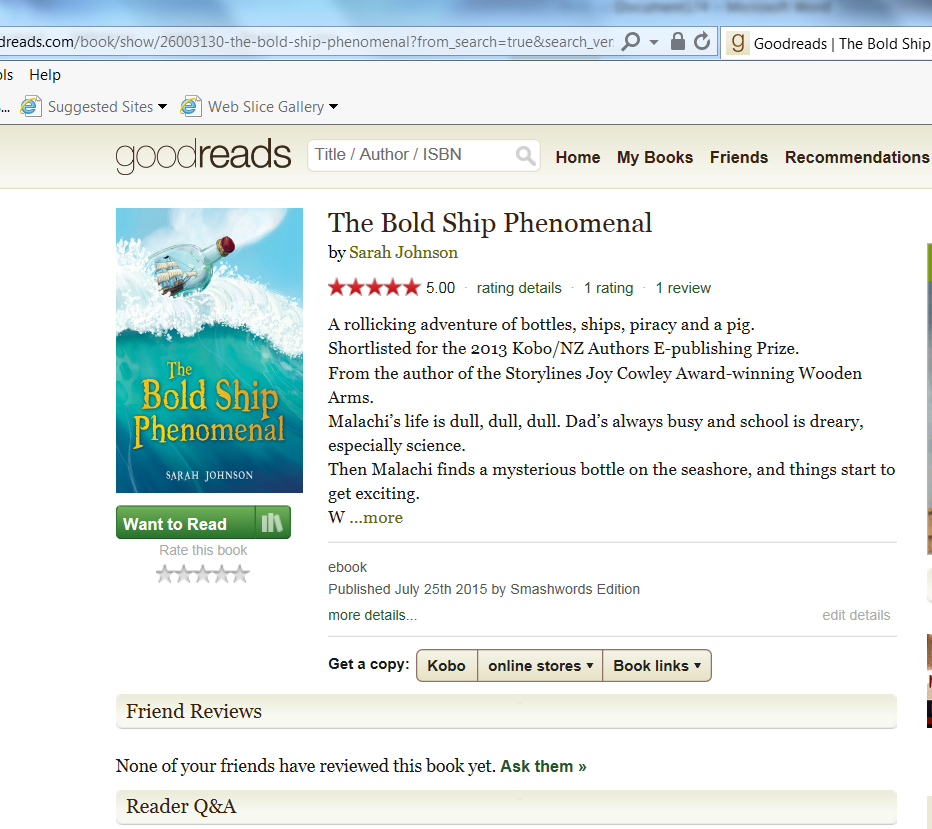Click the Suggested Sites favorite icon
932x829 pixels.
30,106
